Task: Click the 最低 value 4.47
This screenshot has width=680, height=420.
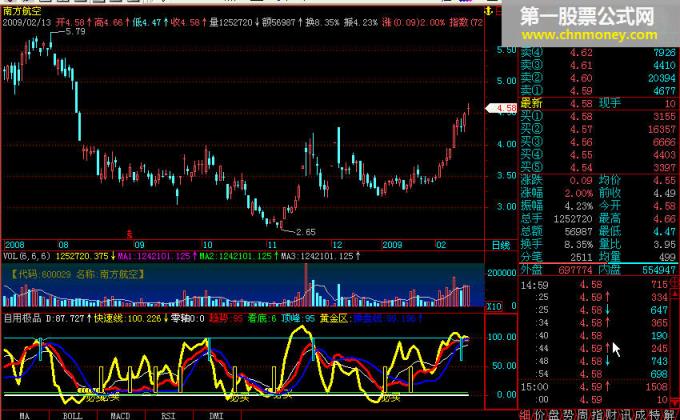Action: click(664, 232)
